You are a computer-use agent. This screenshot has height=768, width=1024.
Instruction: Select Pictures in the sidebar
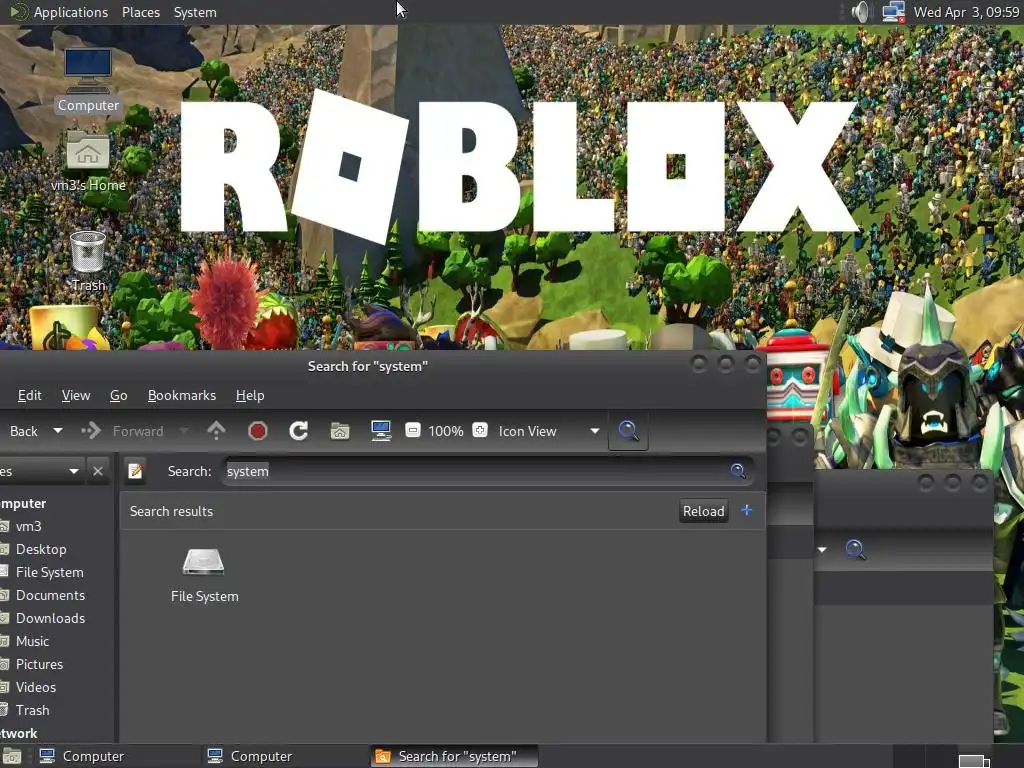pos(39,664)
